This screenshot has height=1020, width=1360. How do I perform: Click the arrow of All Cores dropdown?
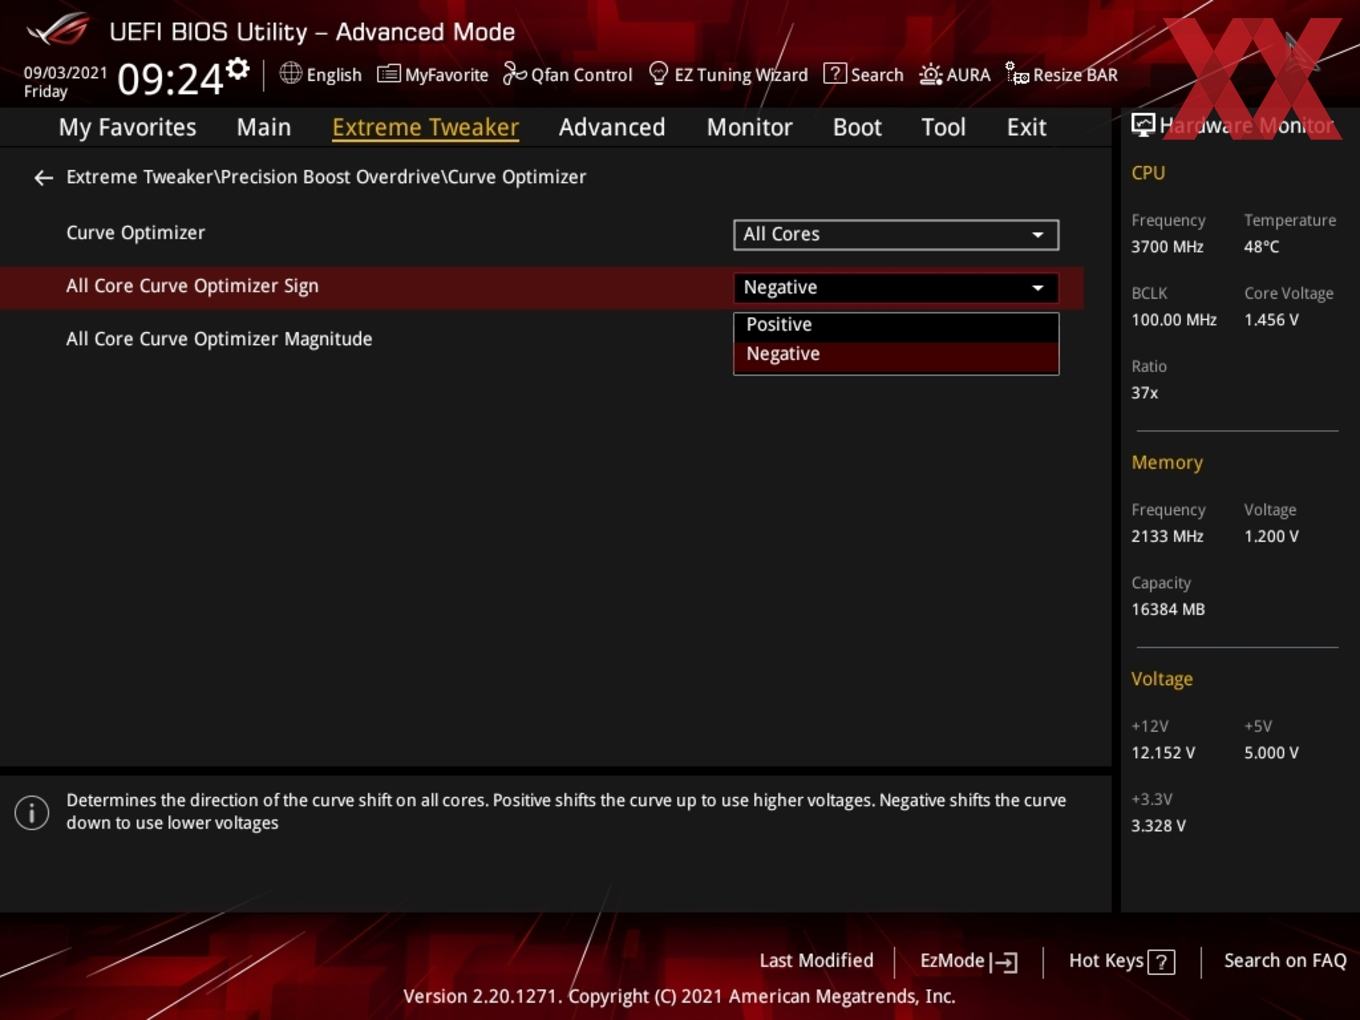click(1038, 235)
